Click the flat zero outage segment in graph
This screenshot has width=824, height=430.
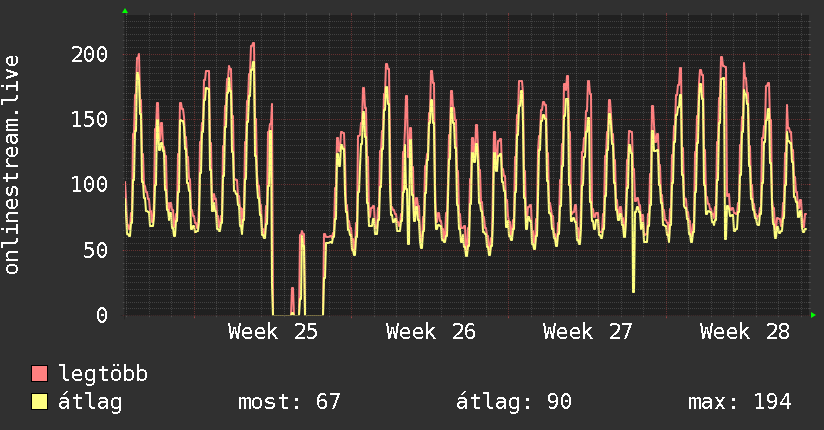click(x=282, y=315)
